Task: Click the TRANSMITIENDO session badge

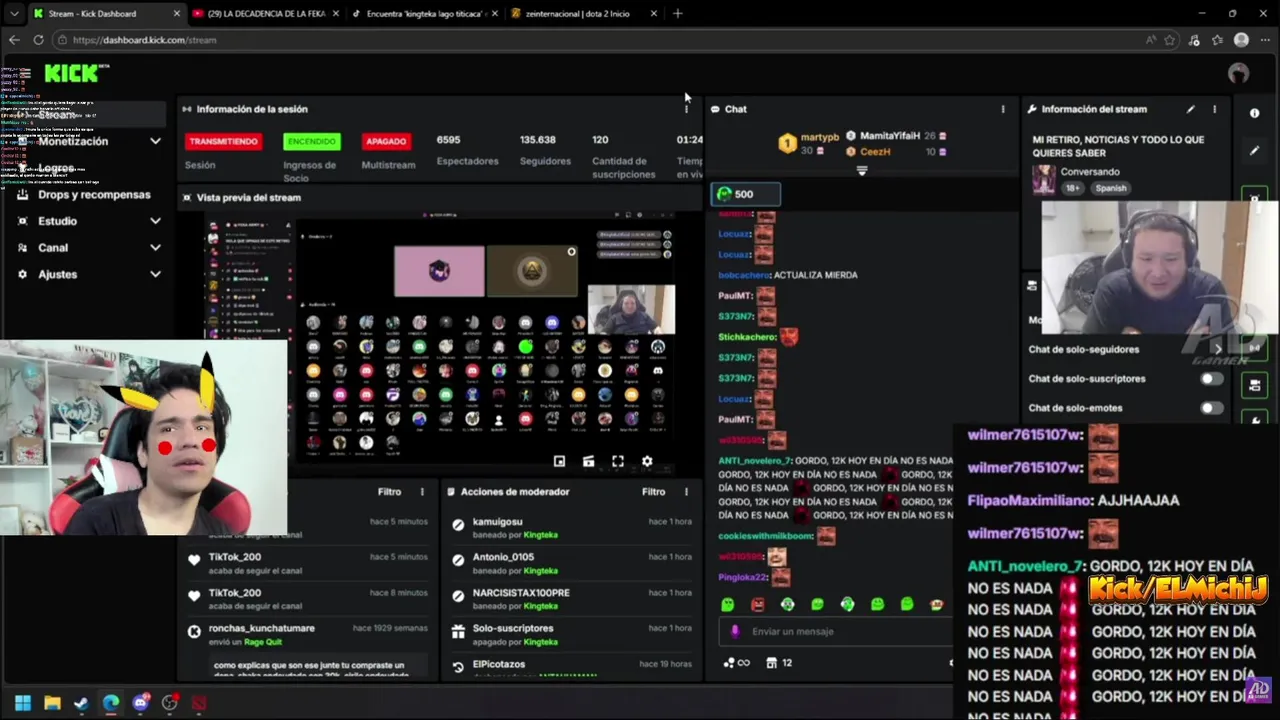Action: point(223,141)
